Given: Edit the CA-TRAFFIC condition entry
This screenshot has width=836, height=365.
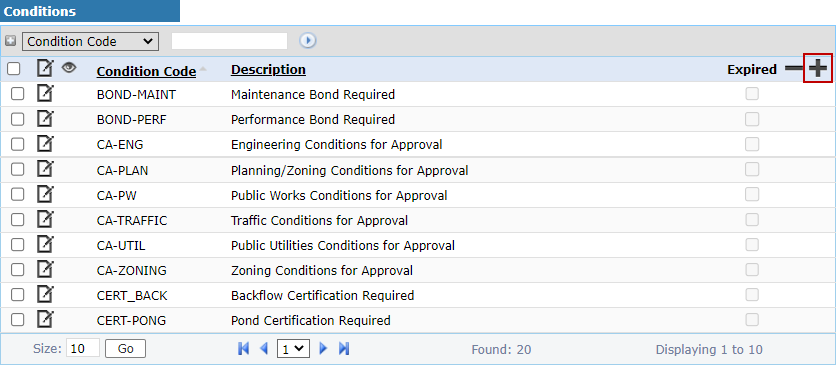Looking at the screenshot, I should point(45,220).
